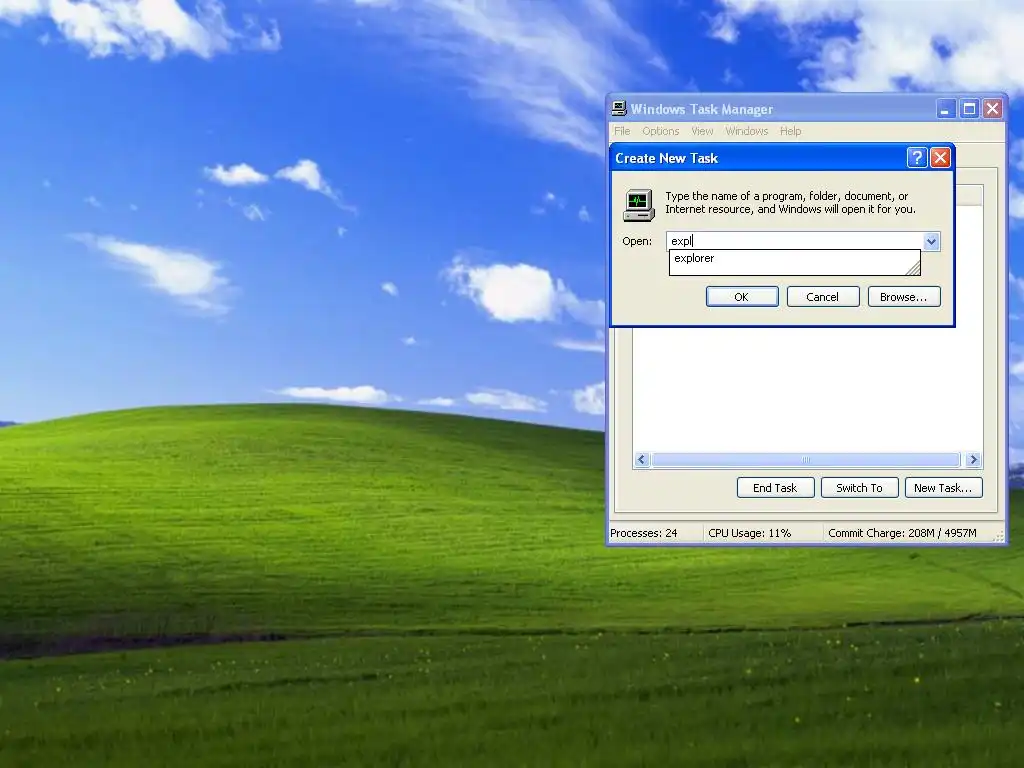Click the right arrow of horizontal scrollbar
Screen dimensions: 1024x768
coord(974,460)
